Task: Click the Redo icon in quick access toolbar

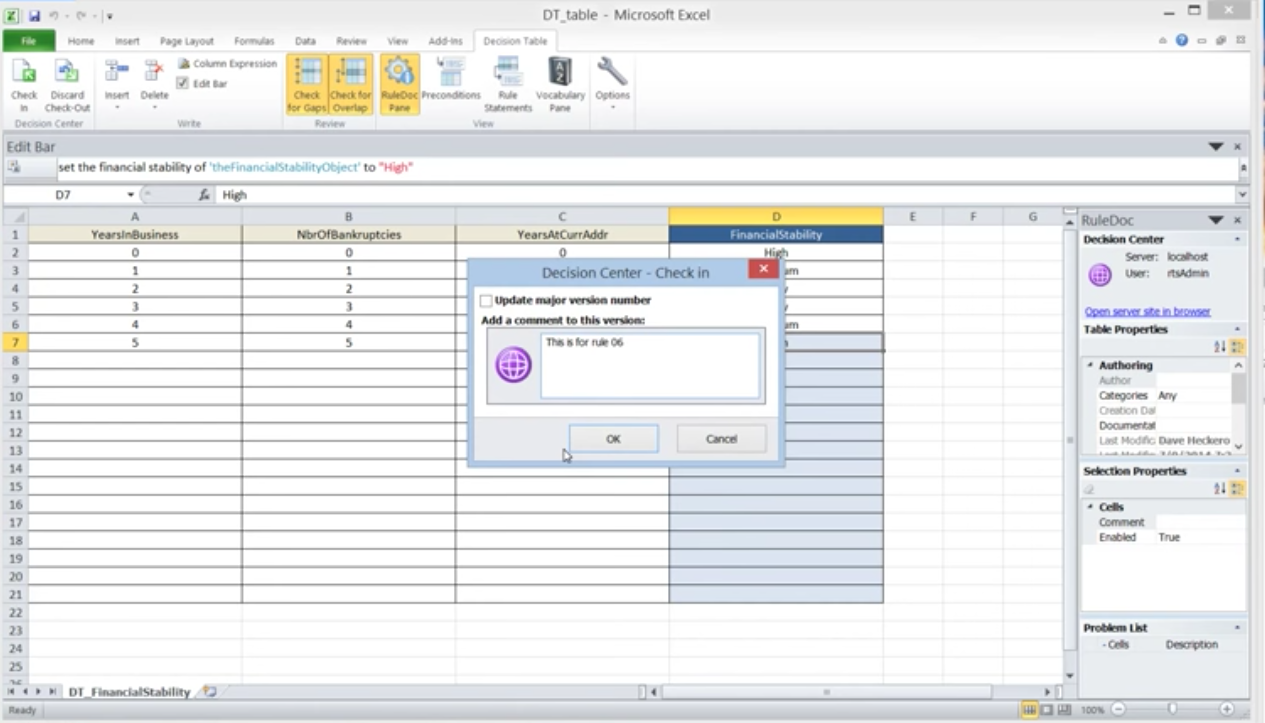Action: pos(81,16)
